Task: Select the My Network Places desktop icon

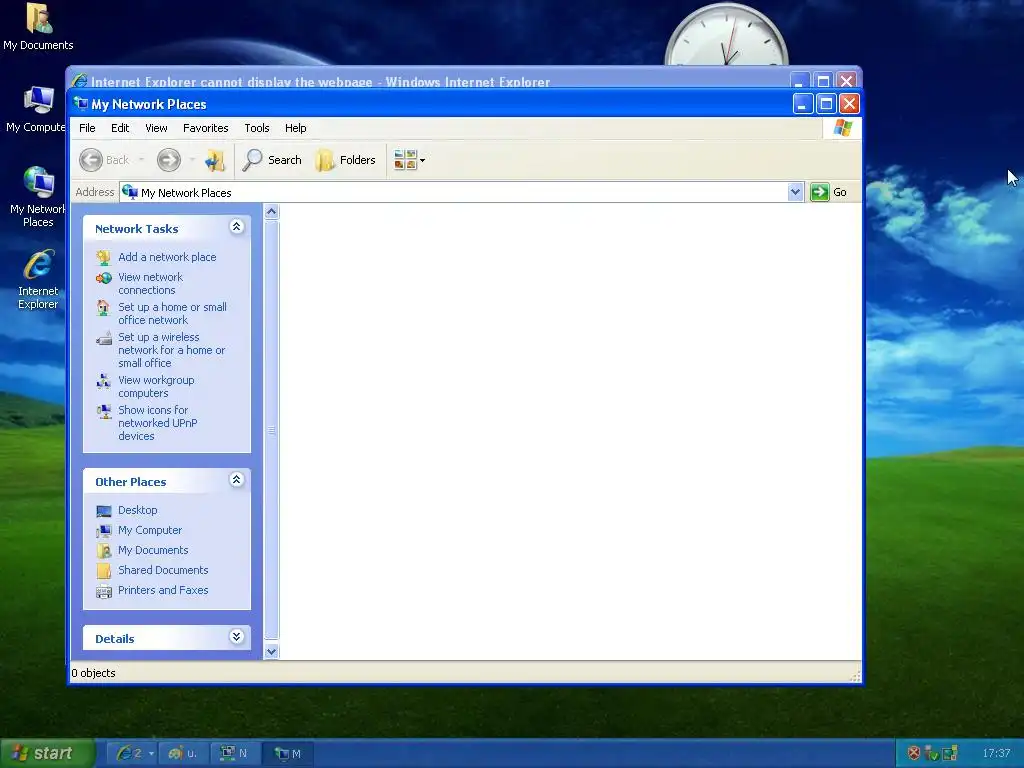Action: (x=38, y=196)
